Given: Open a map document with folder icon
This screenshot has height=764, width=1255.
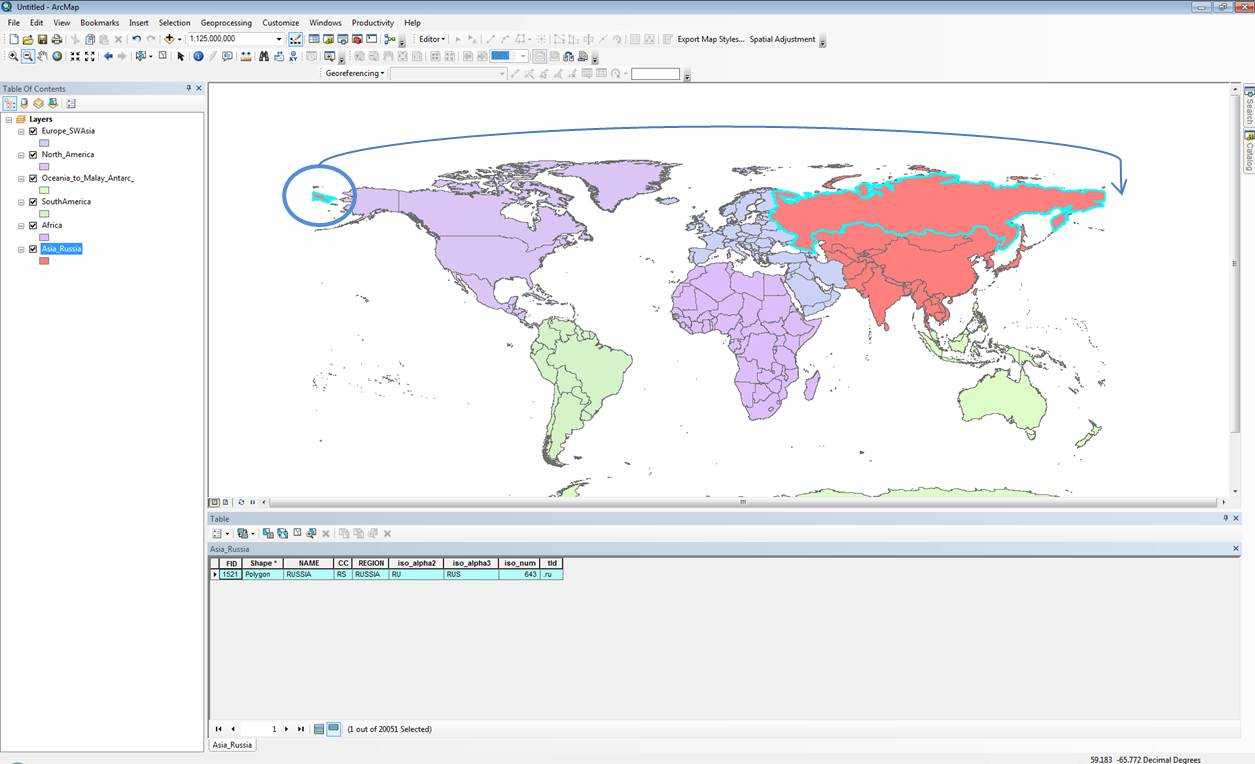Looking at the screenshot, I should pyautogui.click(x=28, y=39).
